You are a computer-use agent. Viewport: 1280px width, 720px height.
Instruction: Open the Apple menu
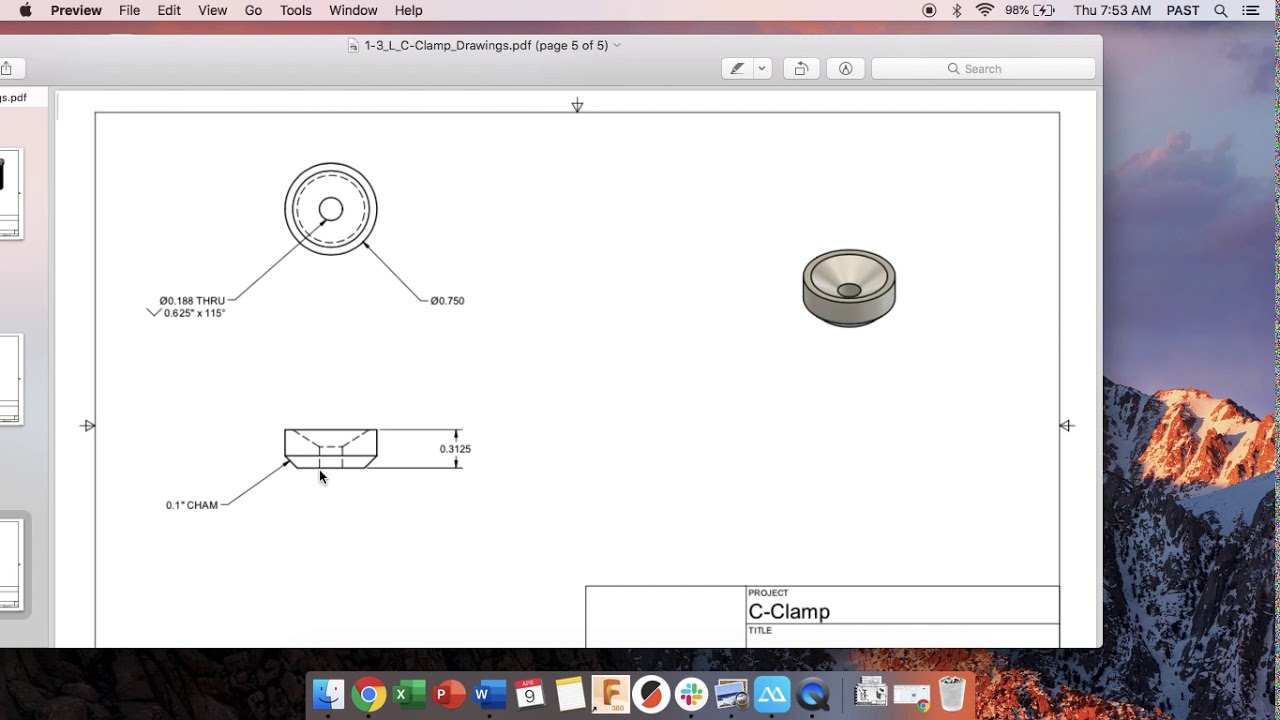tap(26, 10)
